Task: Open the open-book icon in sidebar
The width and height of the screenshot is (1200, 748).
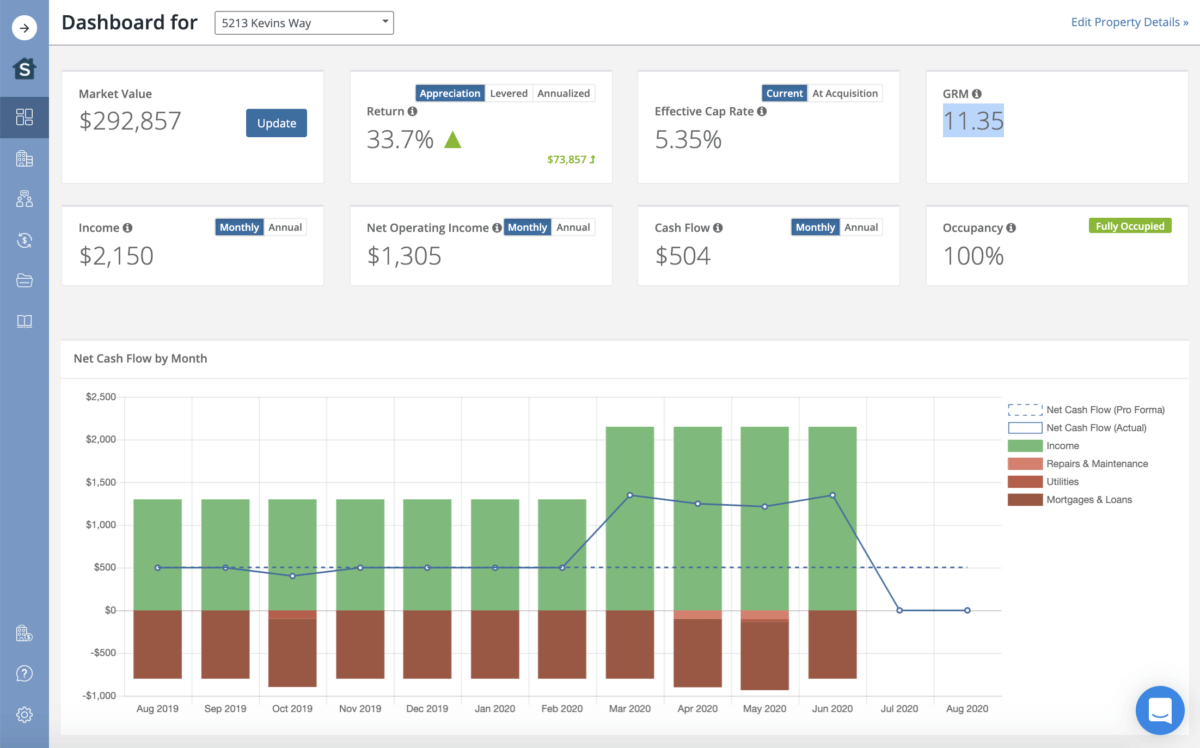Action: (x=24, y=322)
